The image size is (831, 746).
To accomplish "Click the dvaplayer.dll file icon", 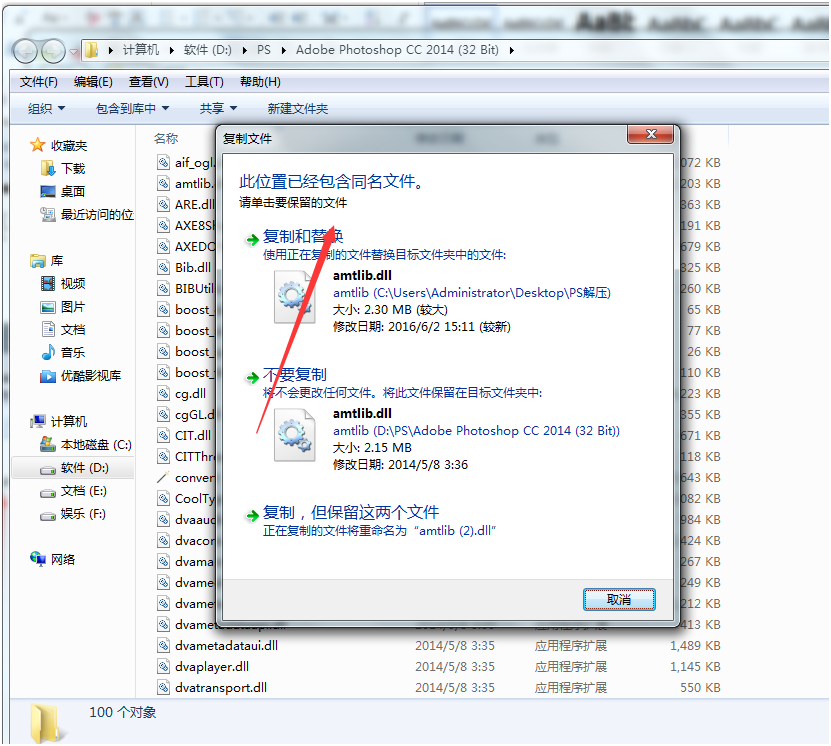I will click(163, 667).
